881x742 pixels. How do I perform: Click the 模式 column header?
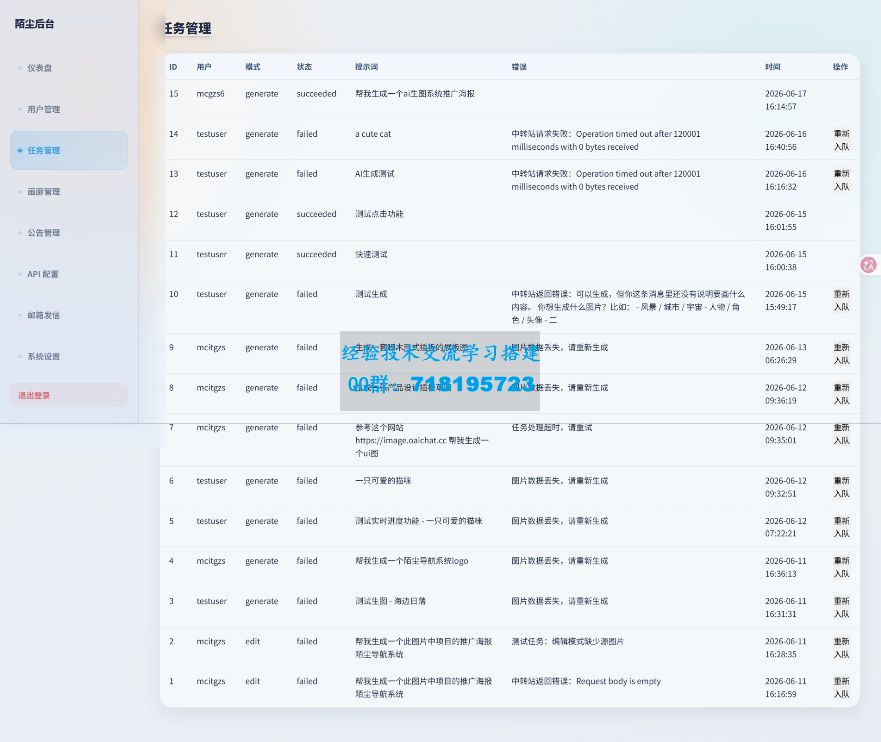click(253, 67)
